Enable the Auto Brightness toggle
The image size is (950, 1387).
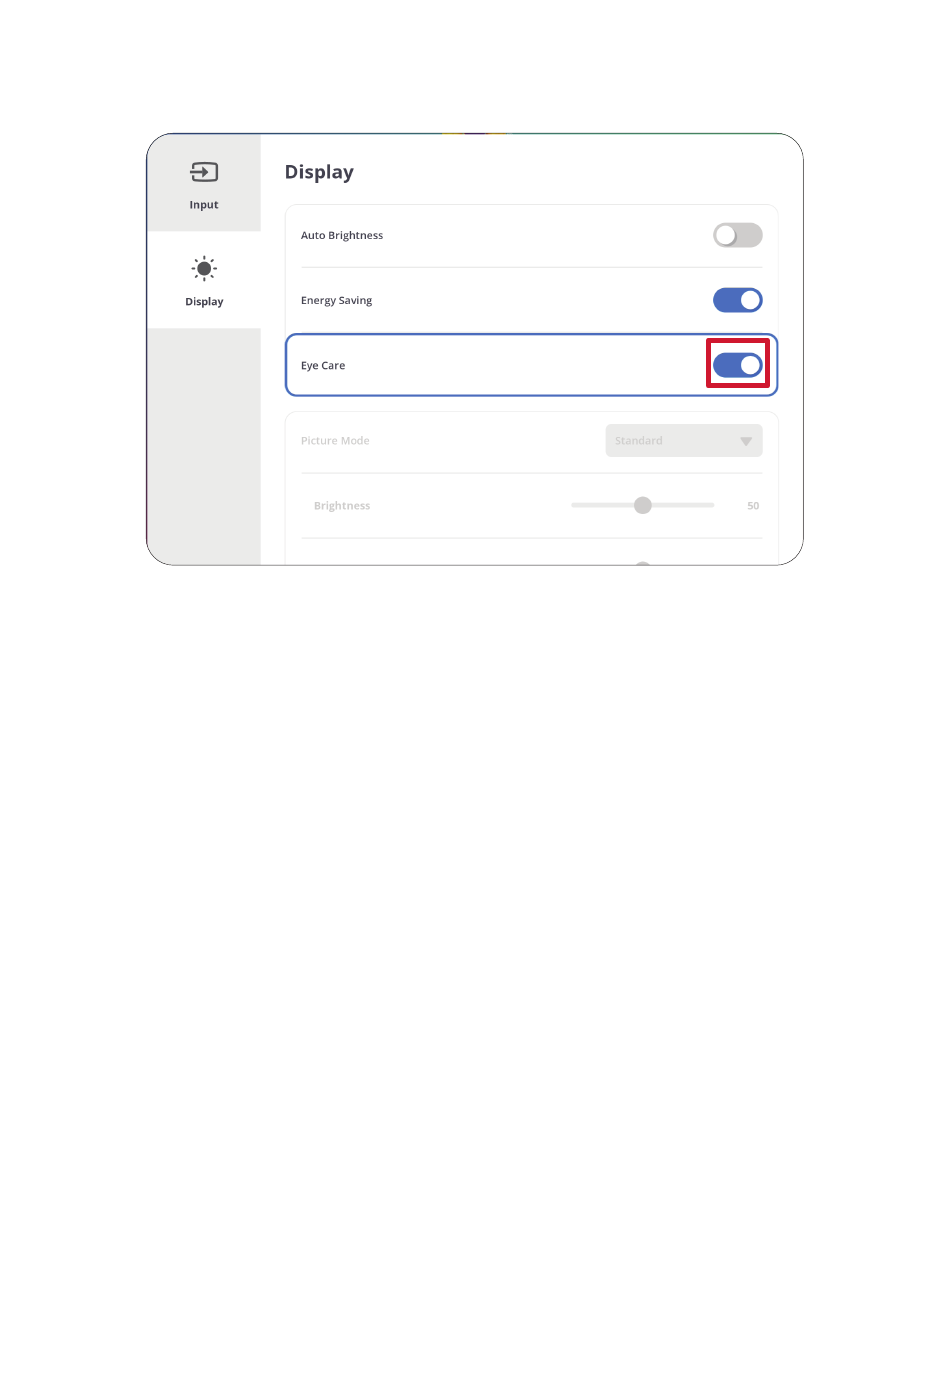point(738,235)
